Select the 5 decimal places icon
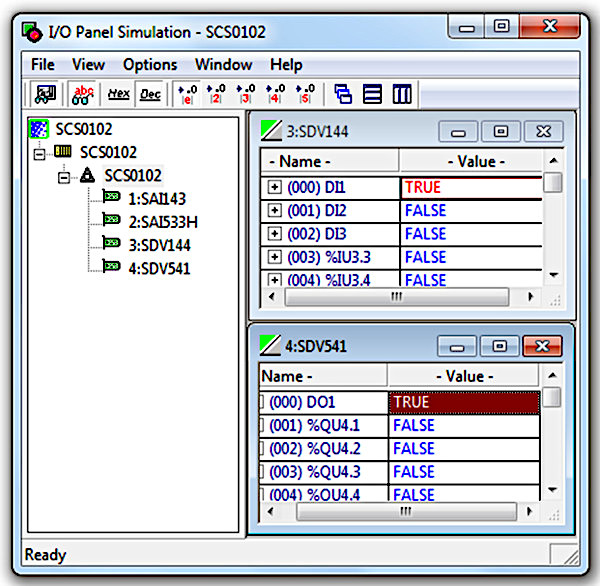600x586 pixels. 305,94
